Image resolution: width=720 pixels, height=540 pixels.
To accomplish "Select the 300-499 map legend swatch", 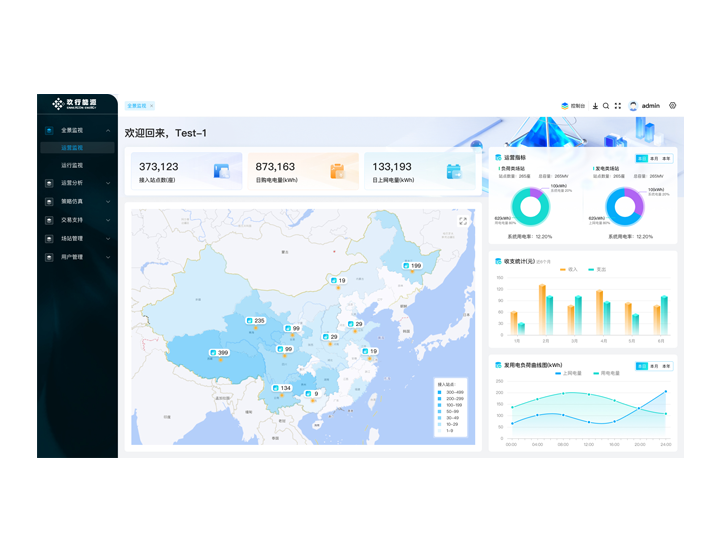I will point(441,391).
